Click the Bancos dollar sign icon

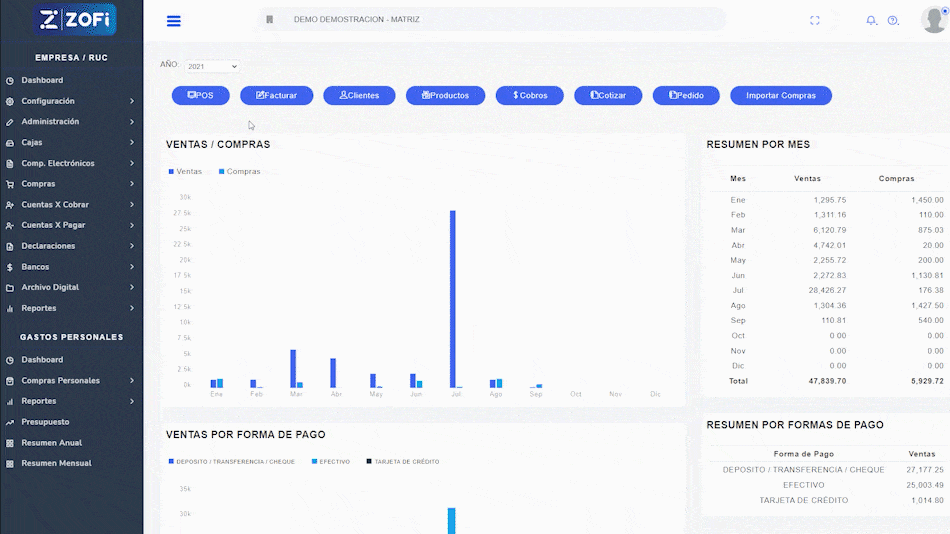point(9,267)
